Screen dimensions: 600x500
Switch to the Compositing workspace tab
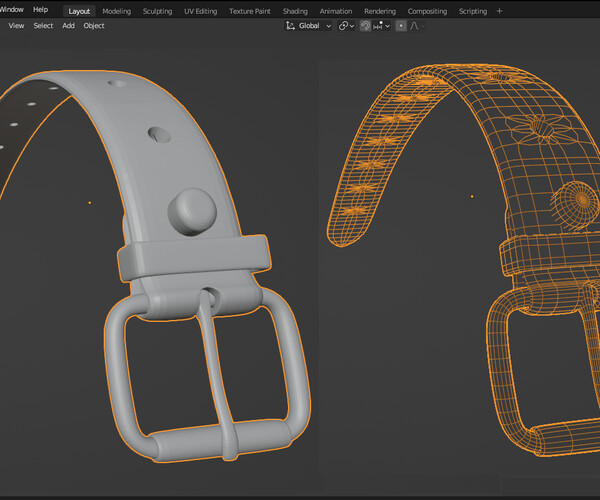point(427,11)
